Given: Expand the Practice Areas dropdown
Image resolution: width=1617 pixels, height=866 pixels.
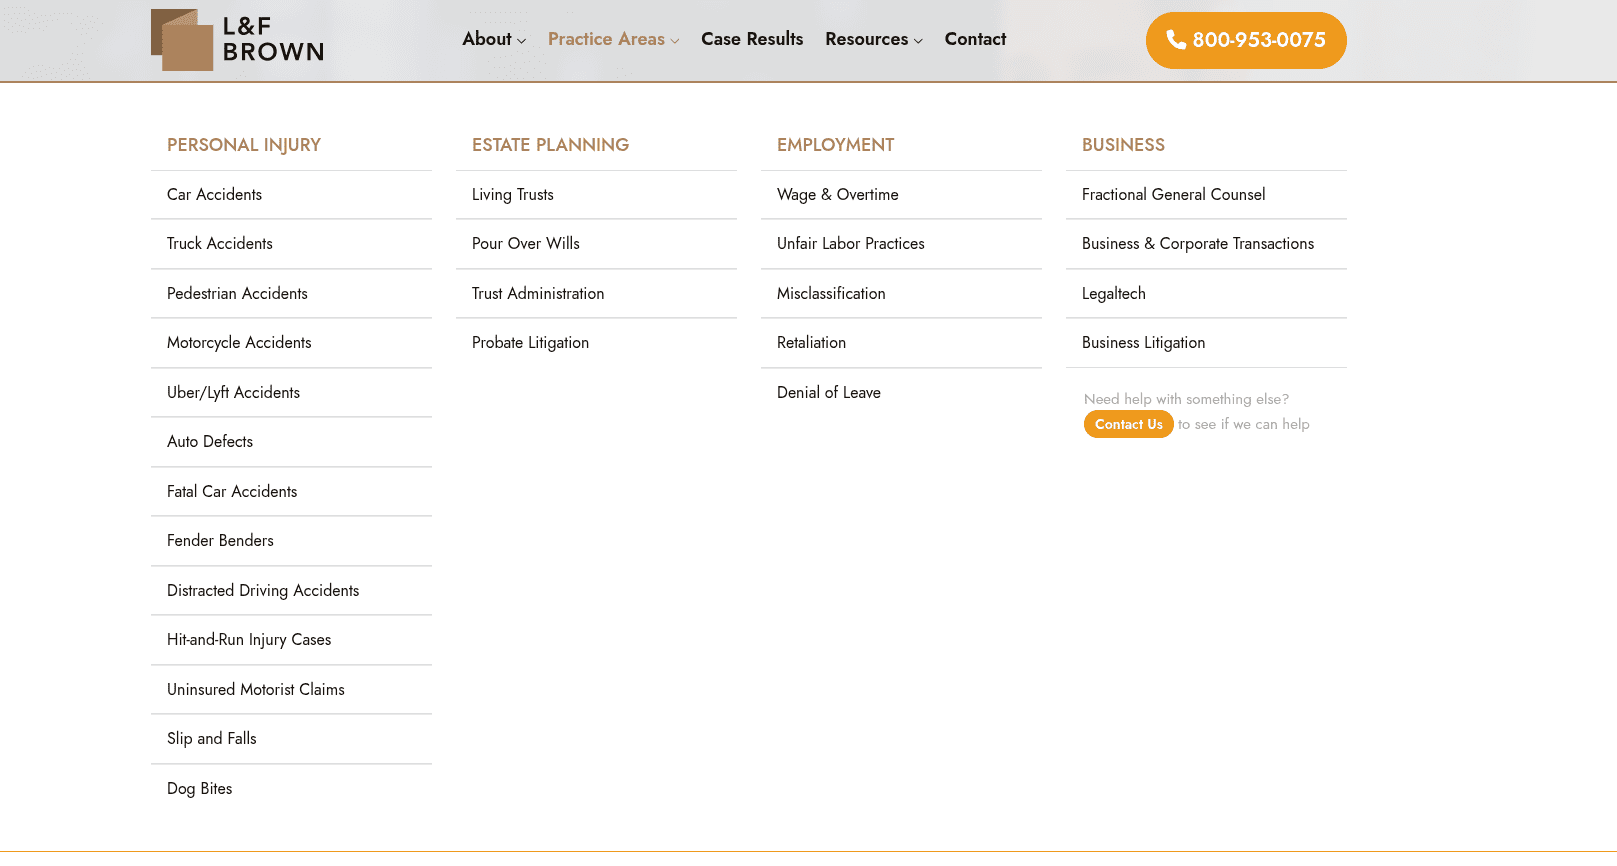Looking at the screenshot, I should point(613,39).
